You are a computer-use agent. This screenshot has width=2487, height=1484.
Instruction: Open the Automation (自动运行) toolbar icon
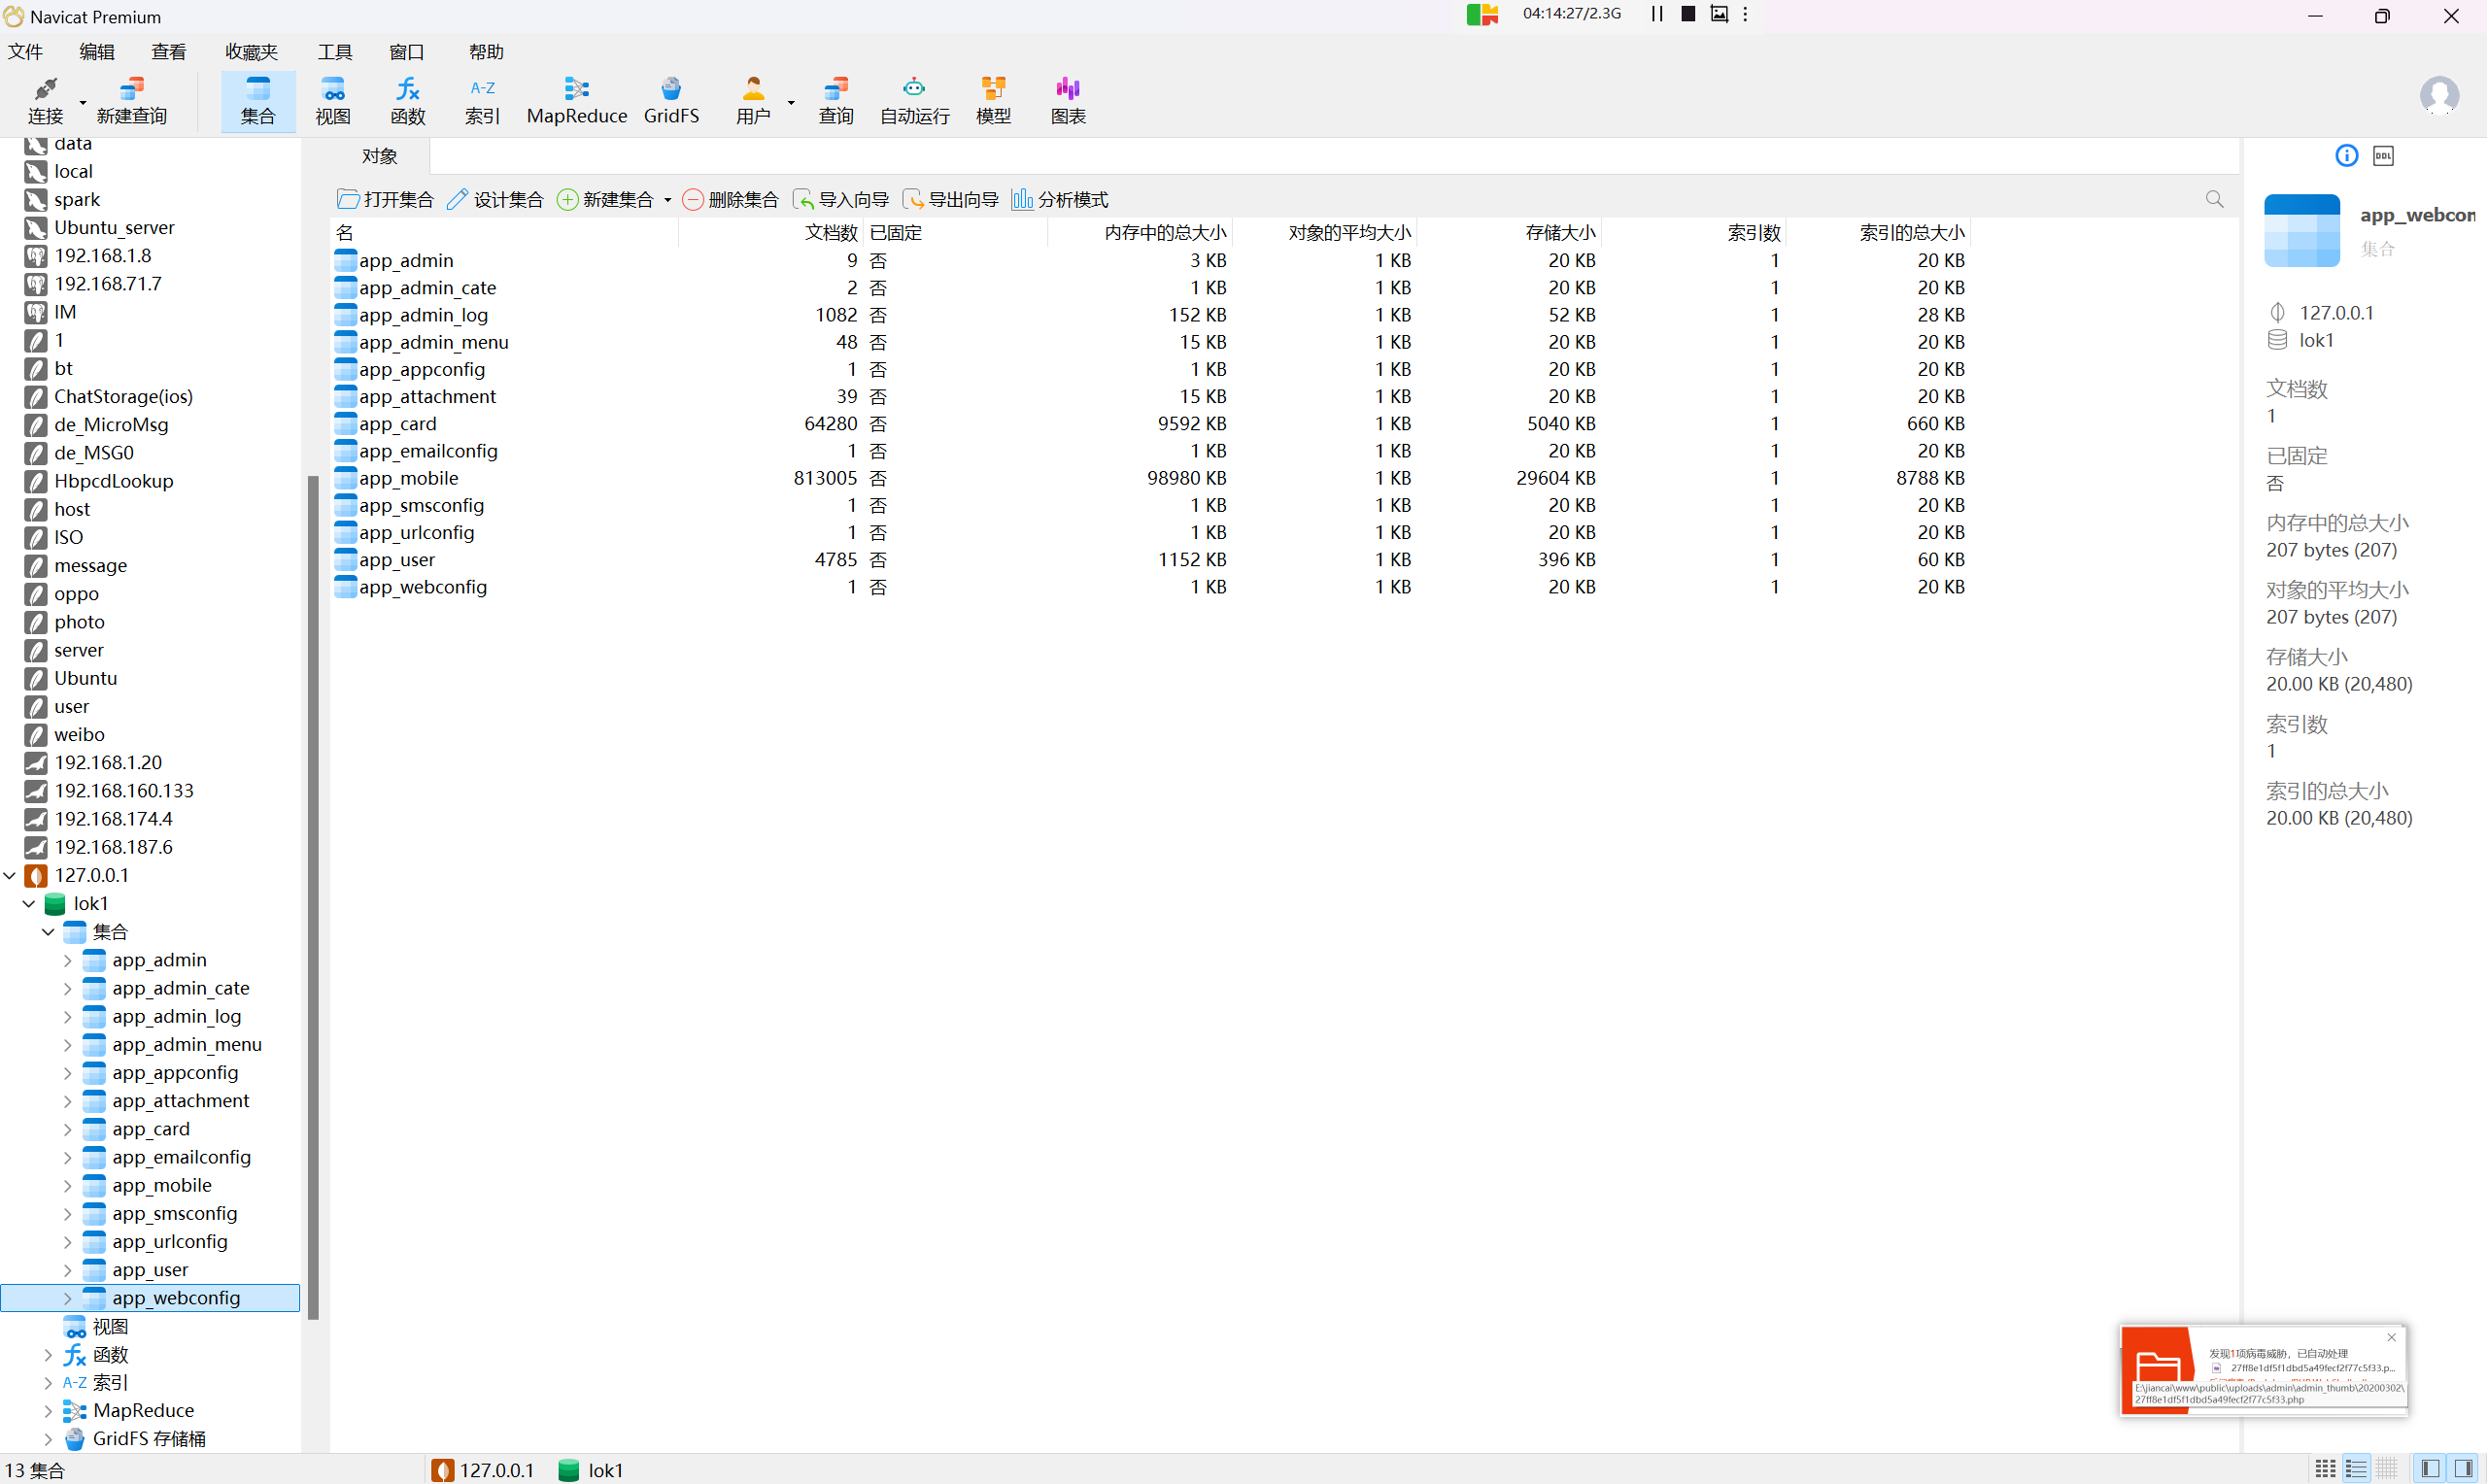pos(914,101)
